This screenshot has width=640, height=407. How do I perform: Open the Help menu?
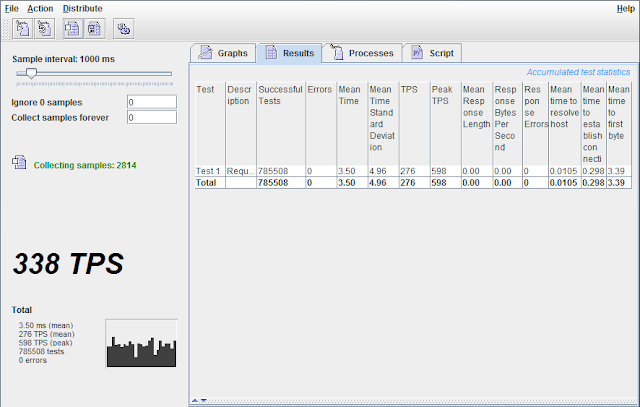point(625,8)
